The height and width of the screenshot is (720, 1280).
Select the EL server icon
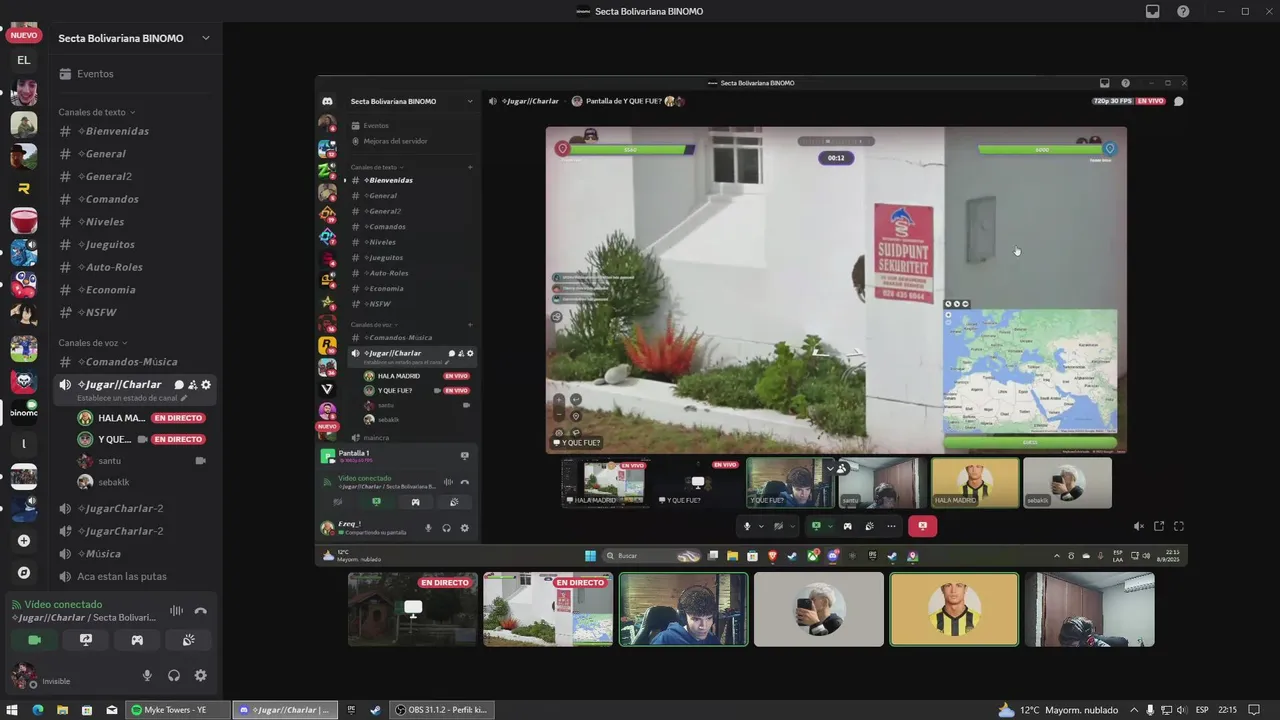point(24,60)
